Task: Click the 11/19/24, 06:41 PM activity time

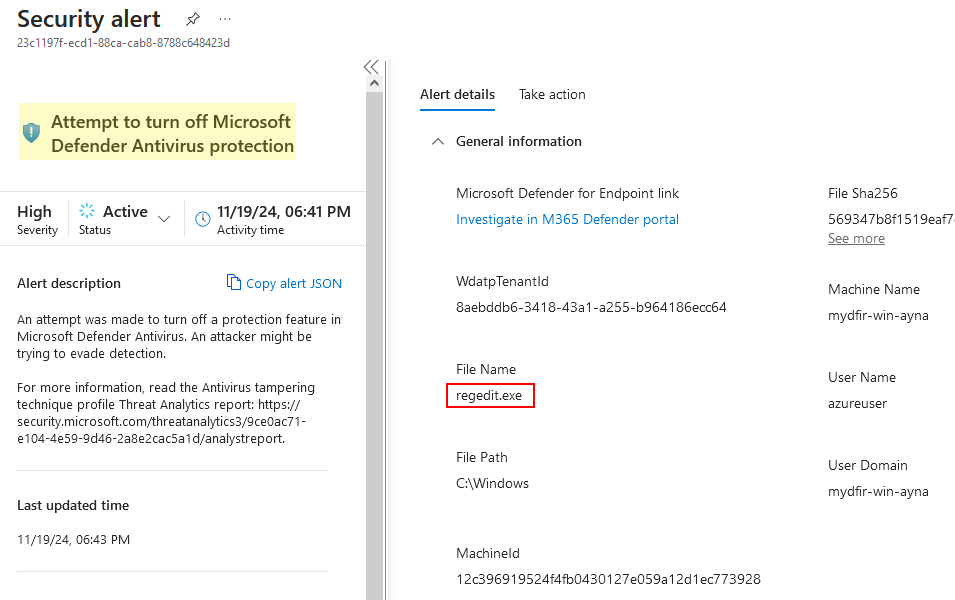Action: 284,211
